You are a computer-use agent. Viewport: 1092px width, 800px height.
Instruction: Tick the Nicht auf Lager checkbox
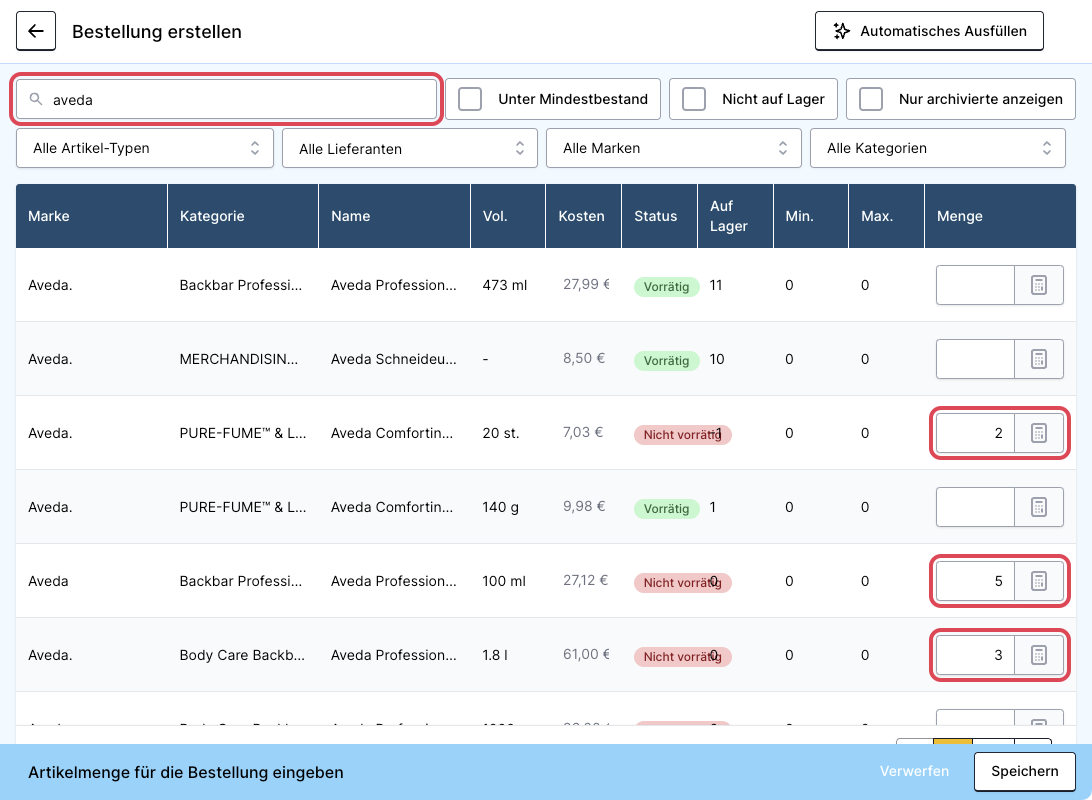point(694,99)
